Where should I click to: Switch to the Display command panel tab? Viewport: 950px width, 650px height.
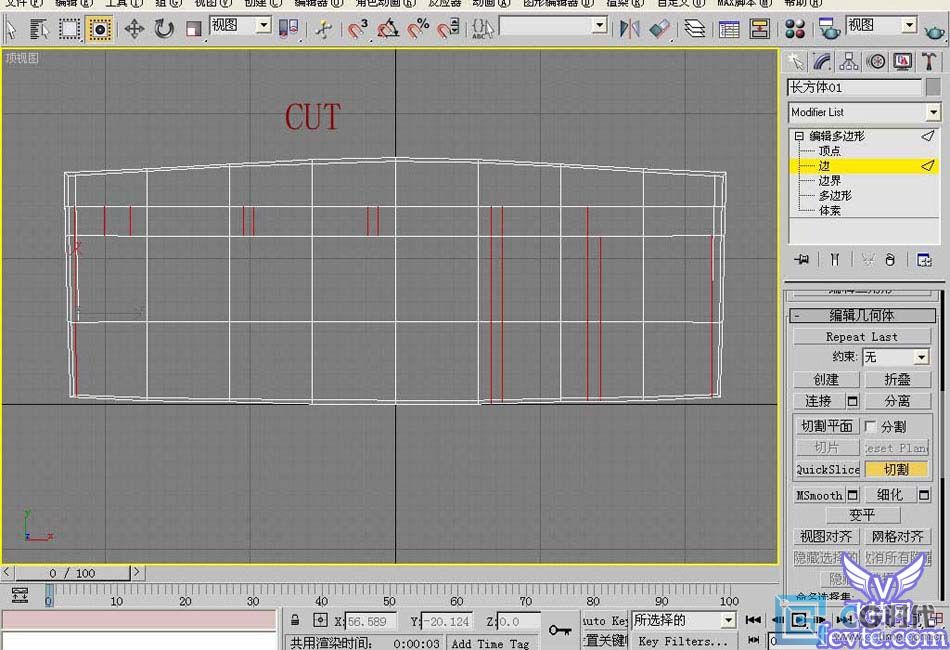click(903, 61)
